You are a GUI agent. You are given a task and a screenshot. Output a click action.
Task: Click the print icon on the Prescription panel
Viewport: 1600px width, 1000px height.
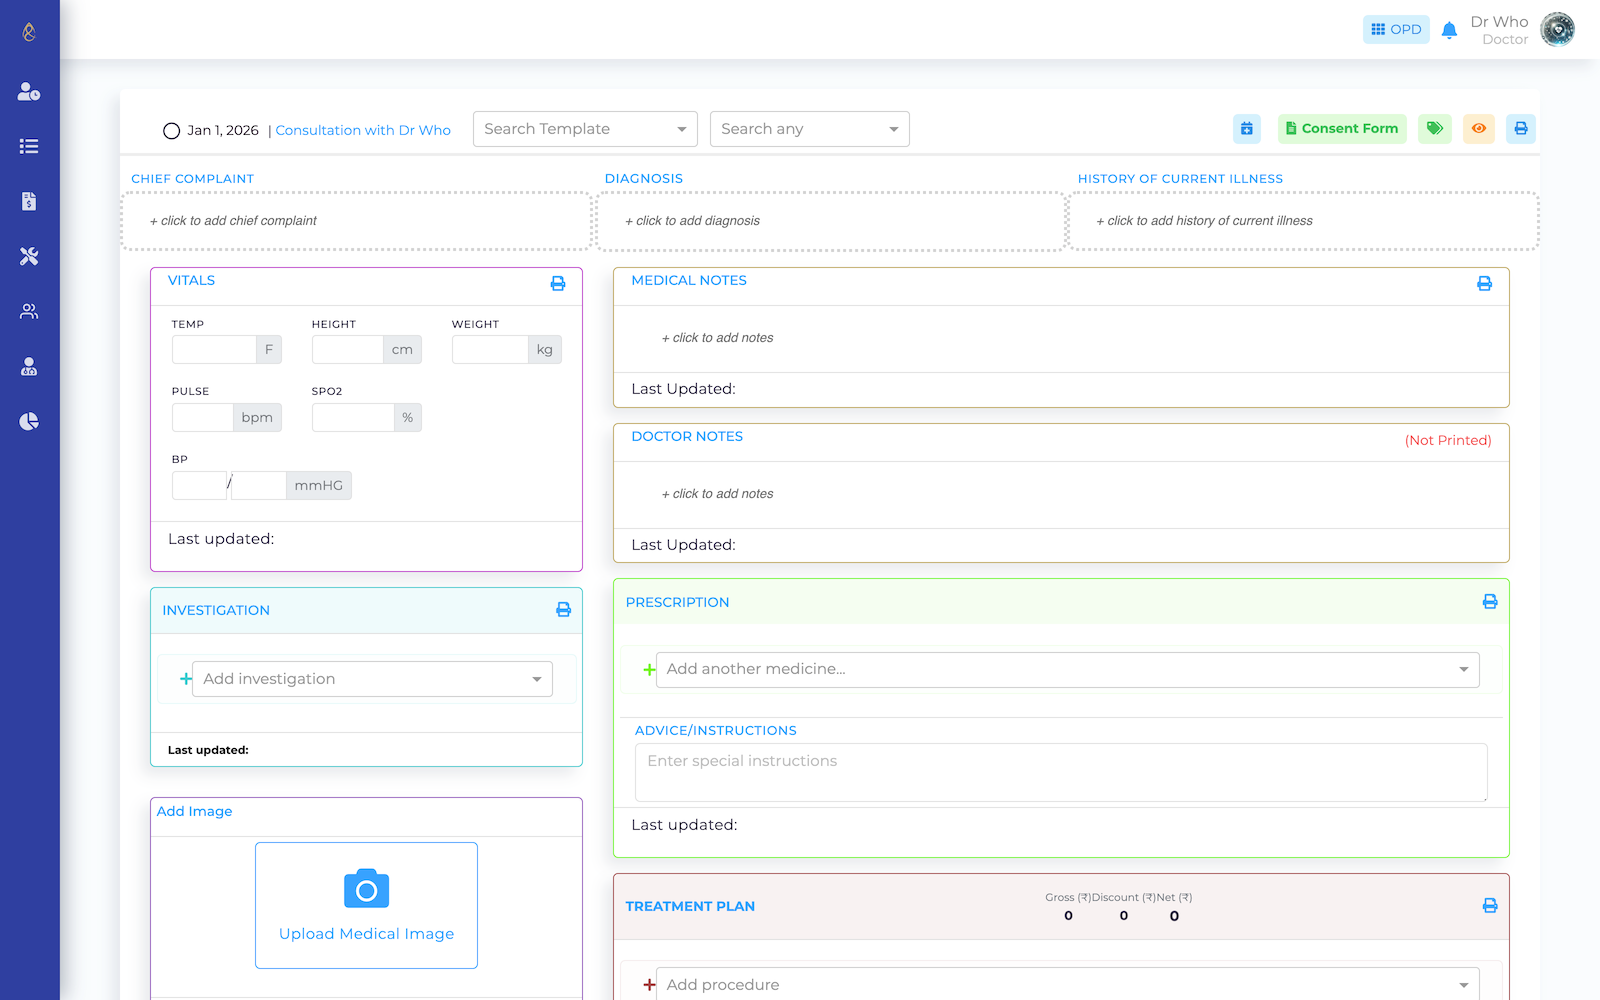point(1489,601)
